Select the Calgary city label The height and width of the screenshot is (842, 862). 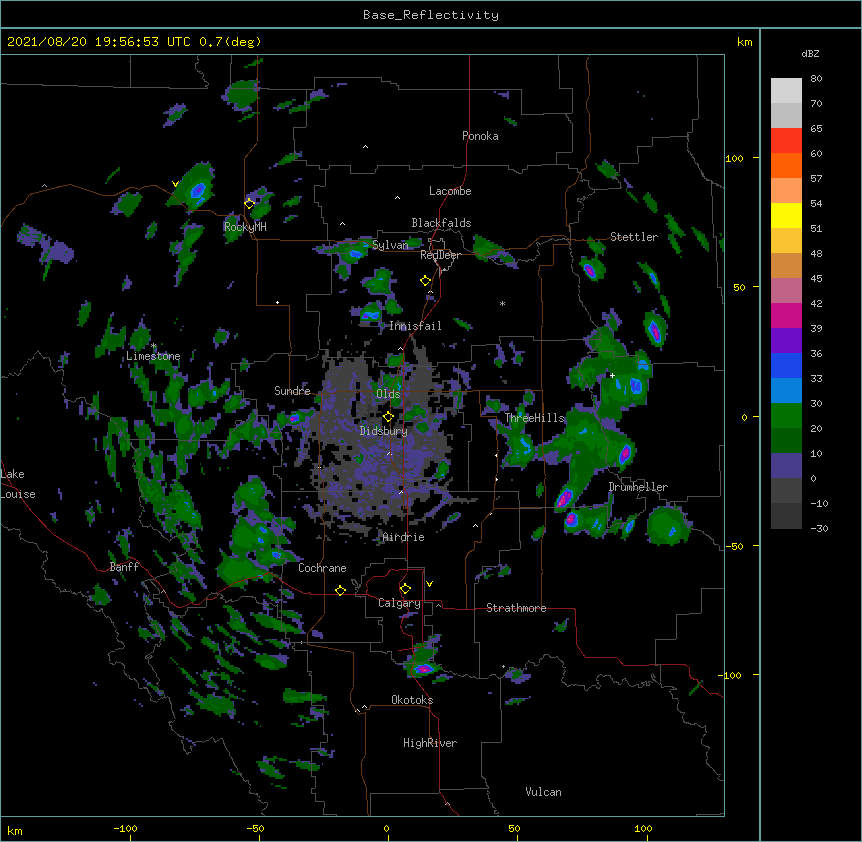coord(400,603)
